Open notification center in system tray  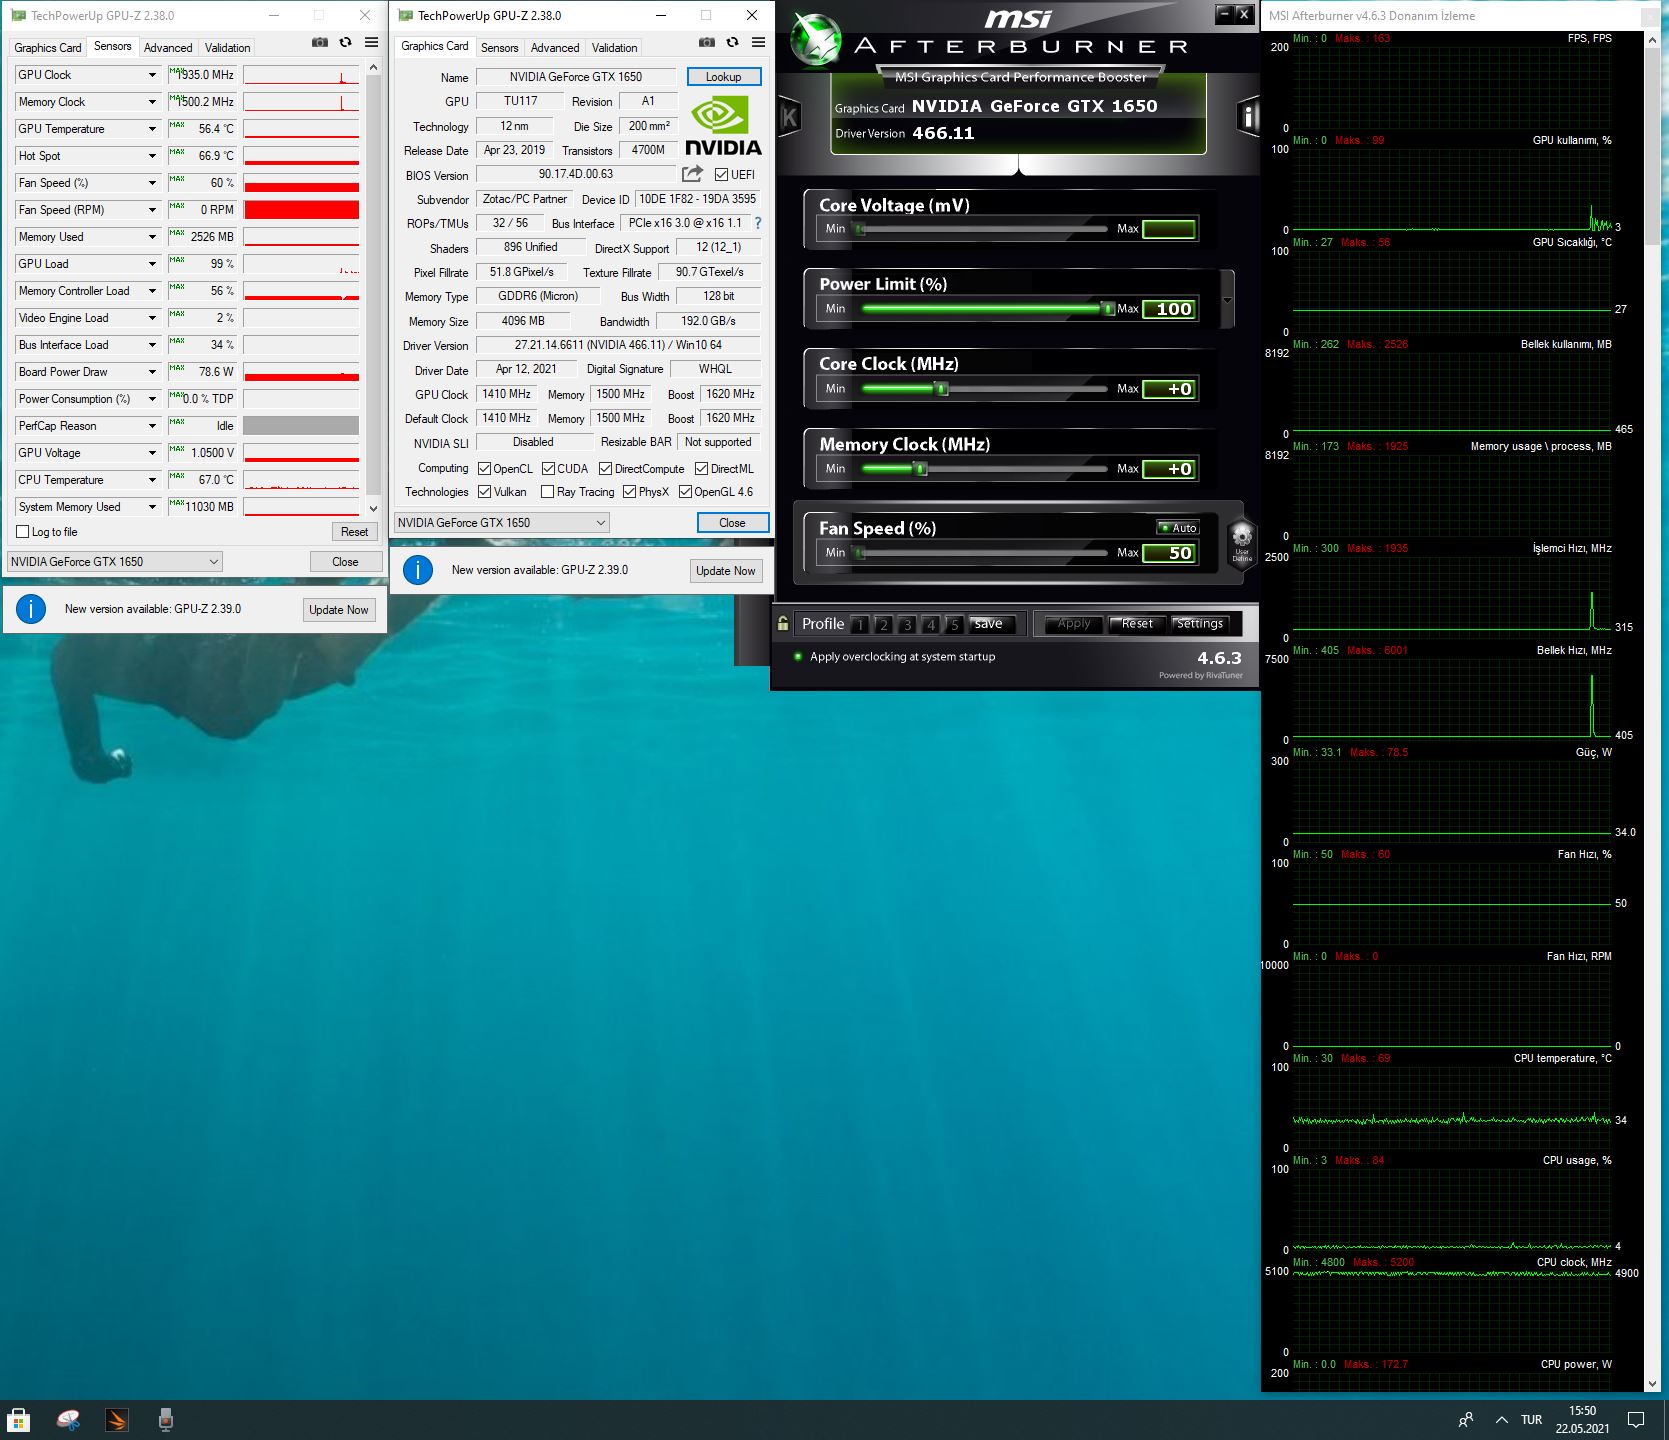[1636, 1419]
